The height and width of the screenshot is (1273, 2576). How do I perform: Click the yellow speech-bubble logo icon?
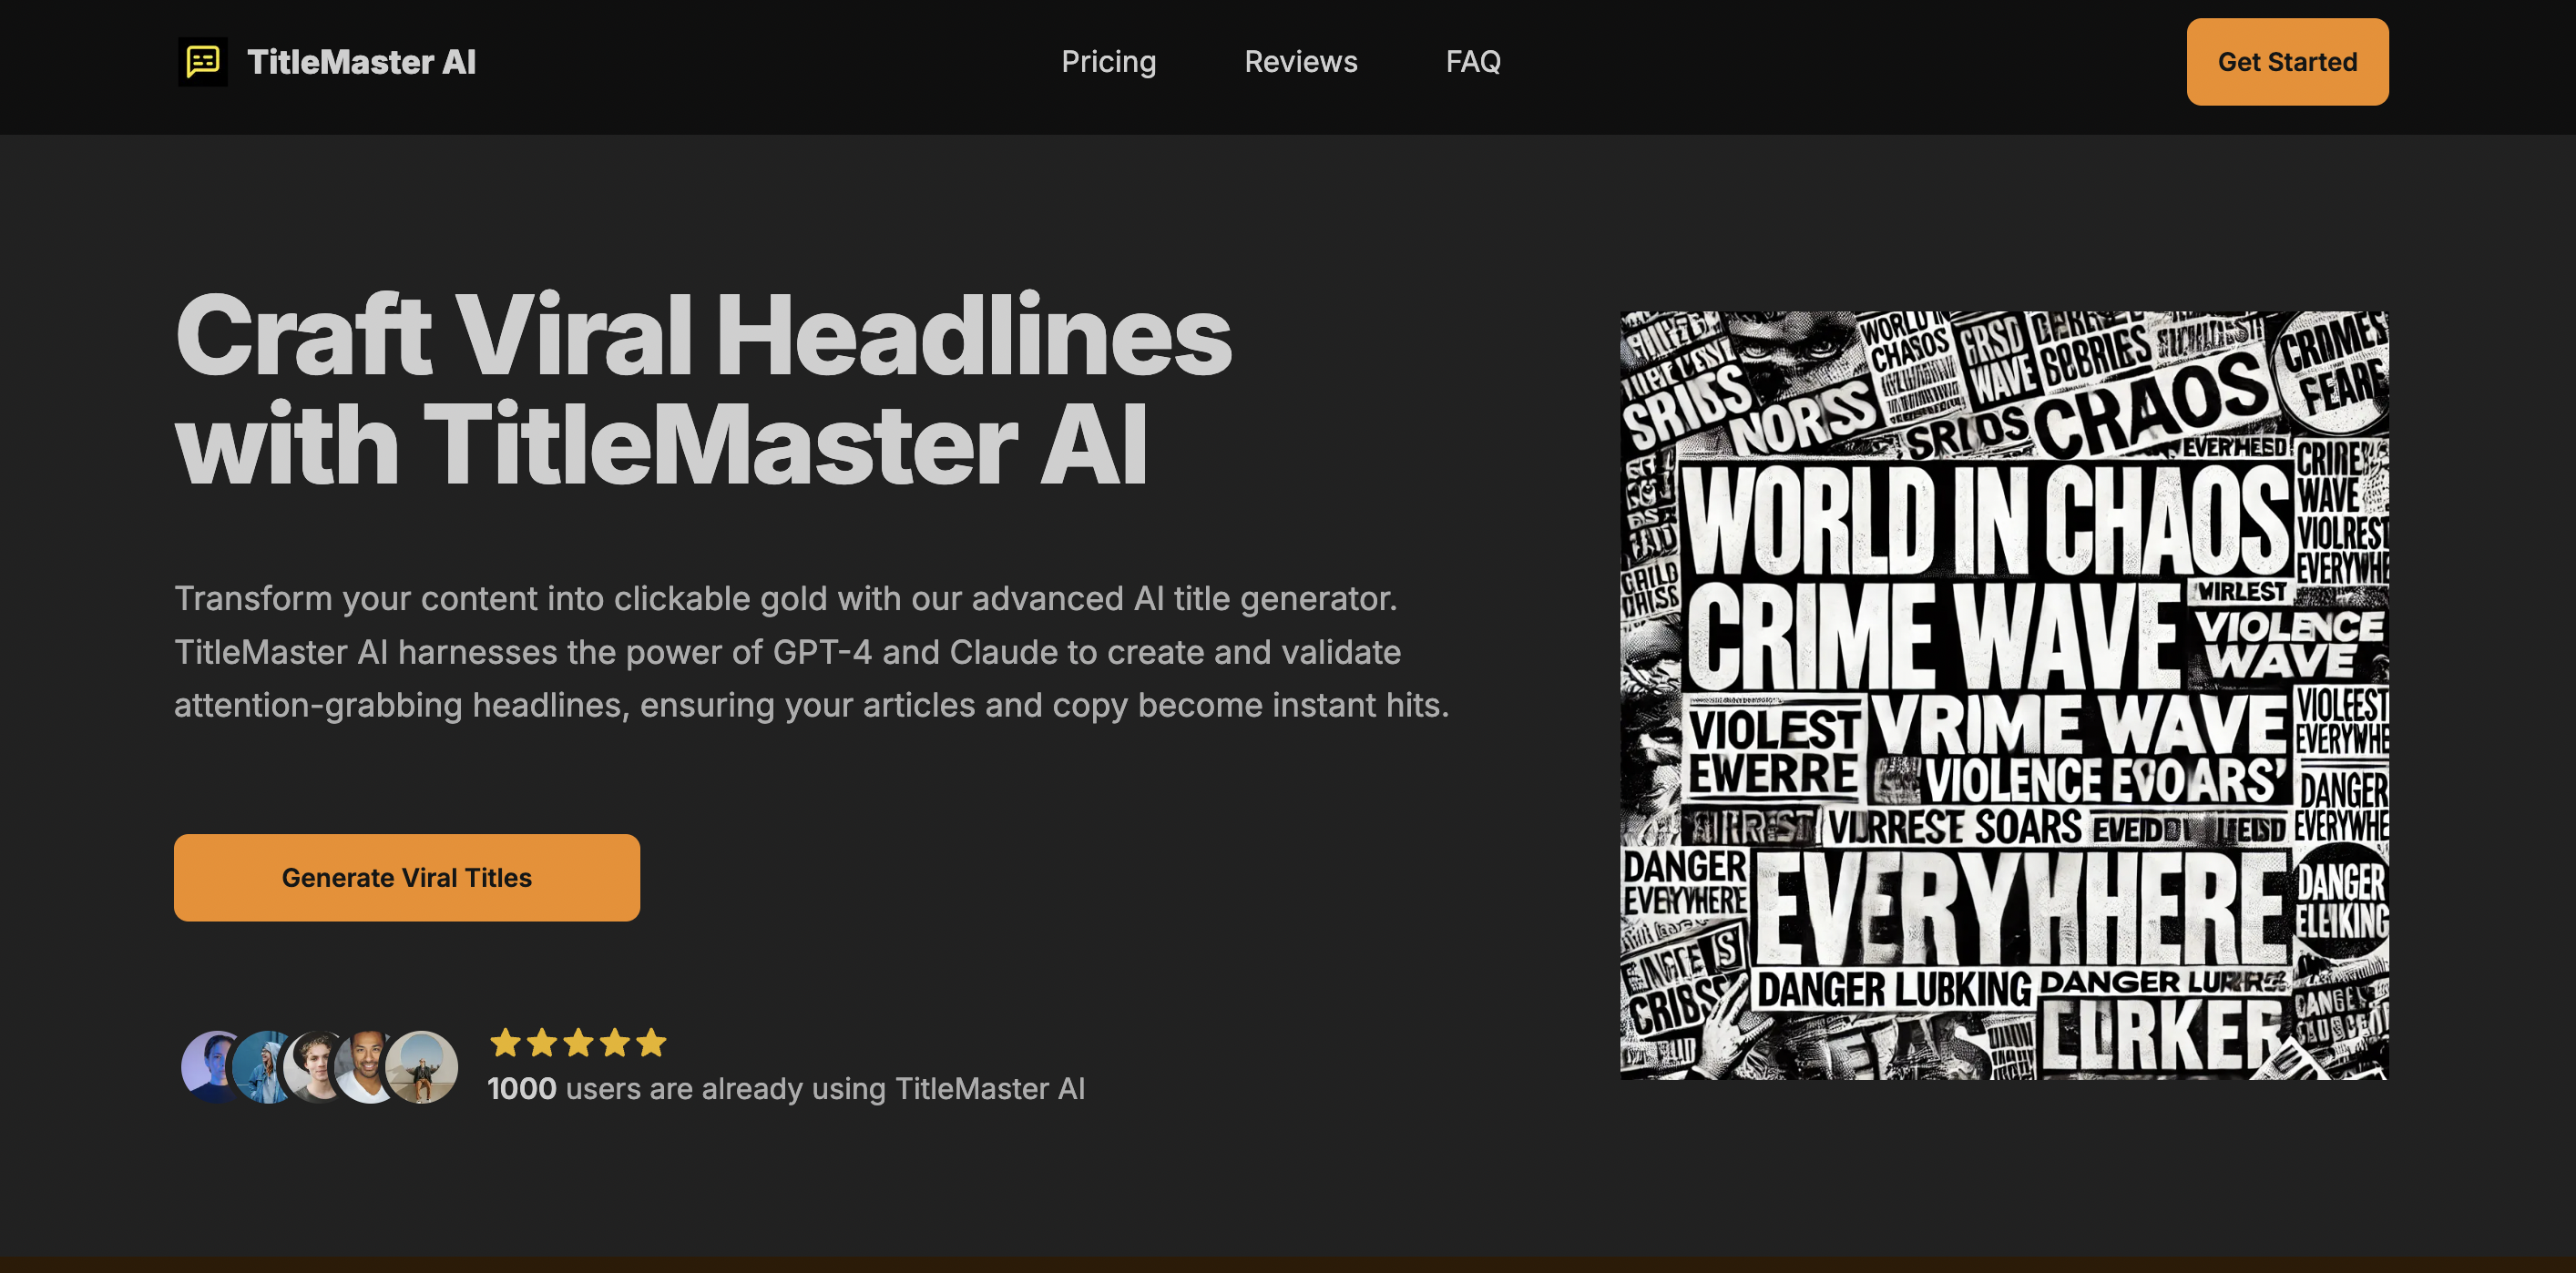point(203,62)
